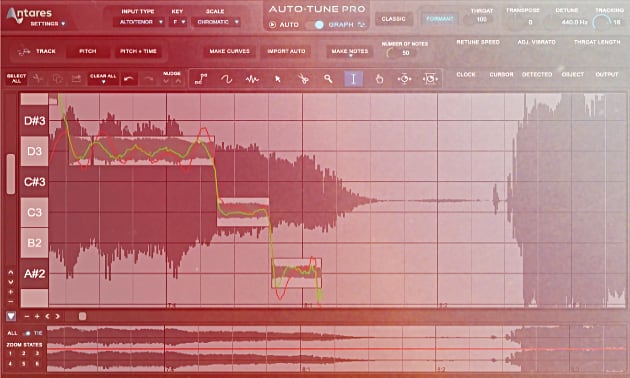This screenshot has height=378, width=630.
Task: Click the vertical scrollbar thumb
Action: coord(11,174)
